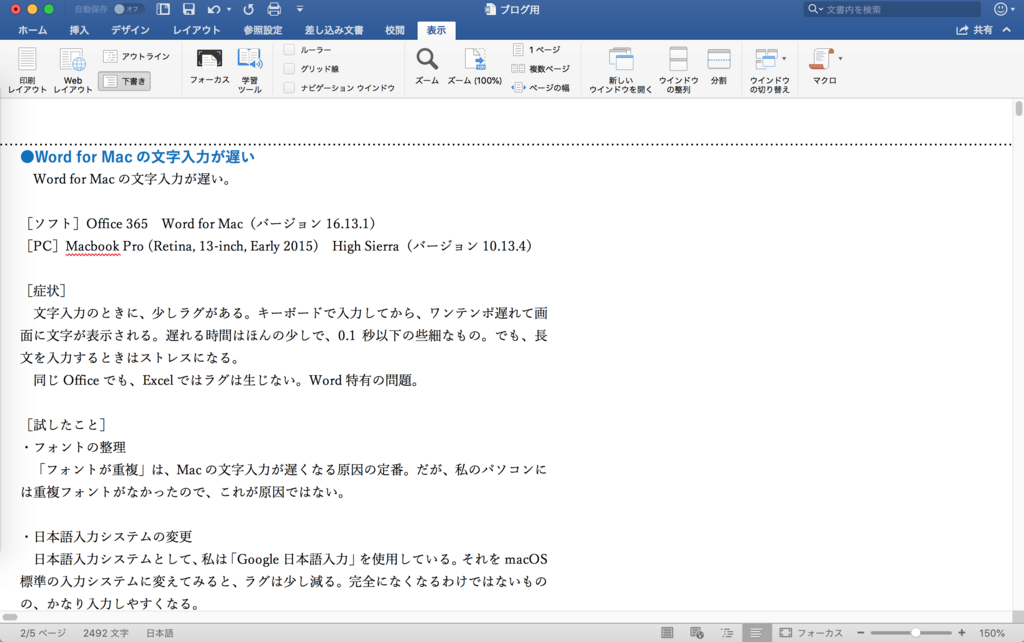Click the Print icon in title bar
The height and width of the screenshot is (642, 1024).
[x=274, y=9]
